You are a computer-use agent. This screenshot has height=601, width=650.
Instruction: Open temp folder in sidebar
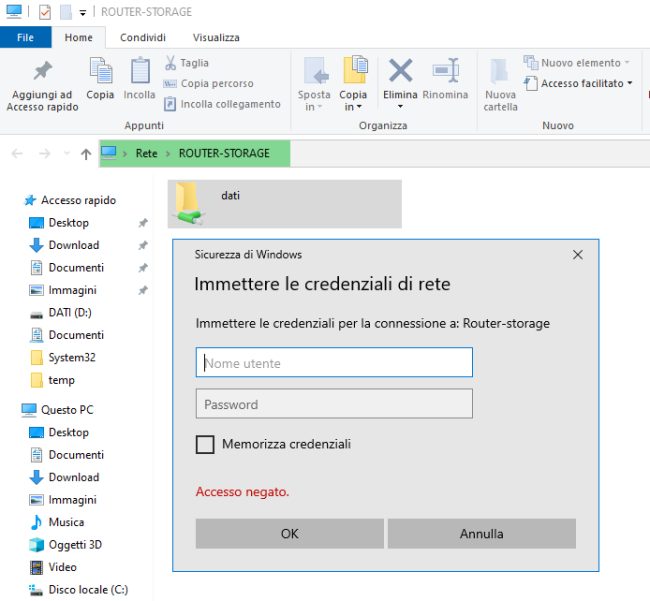(x=61, y=380)
